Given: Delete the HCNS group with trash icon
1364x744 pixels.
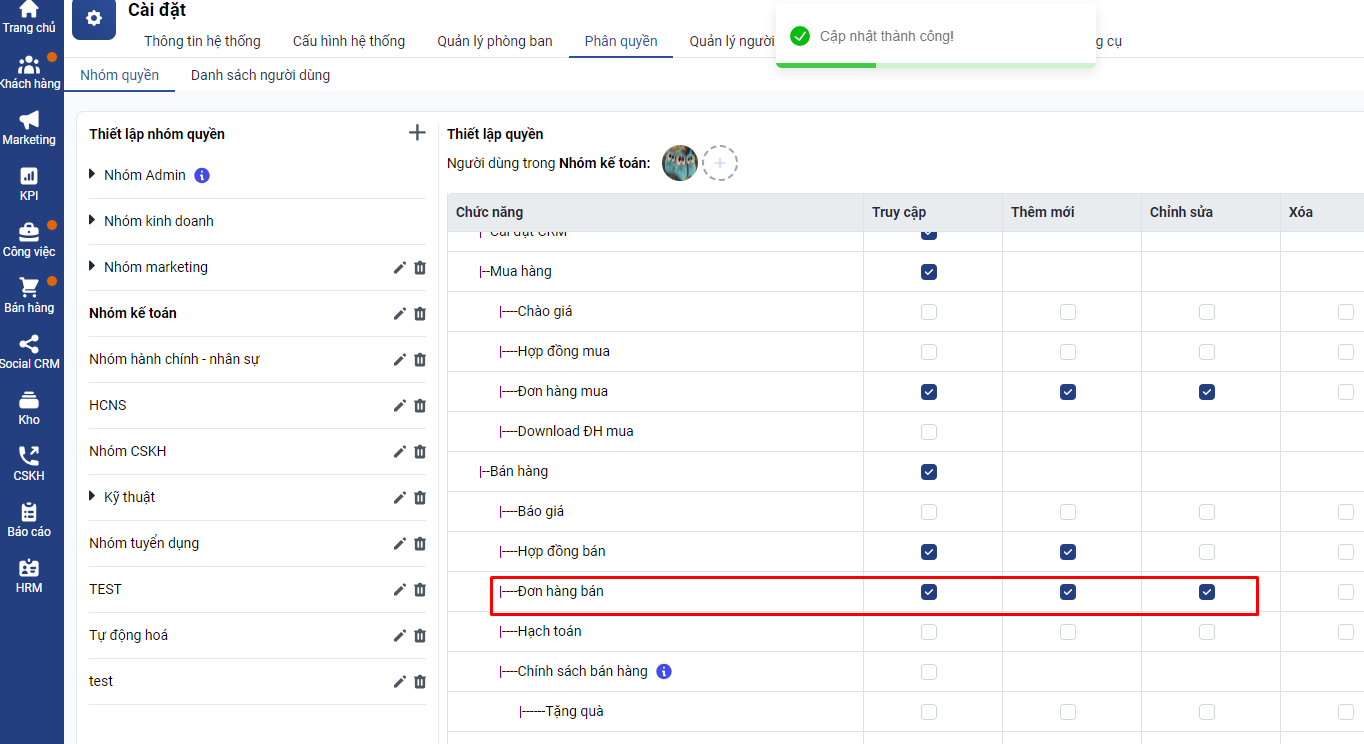Looking at the screenshot, I should pos(420,405).
